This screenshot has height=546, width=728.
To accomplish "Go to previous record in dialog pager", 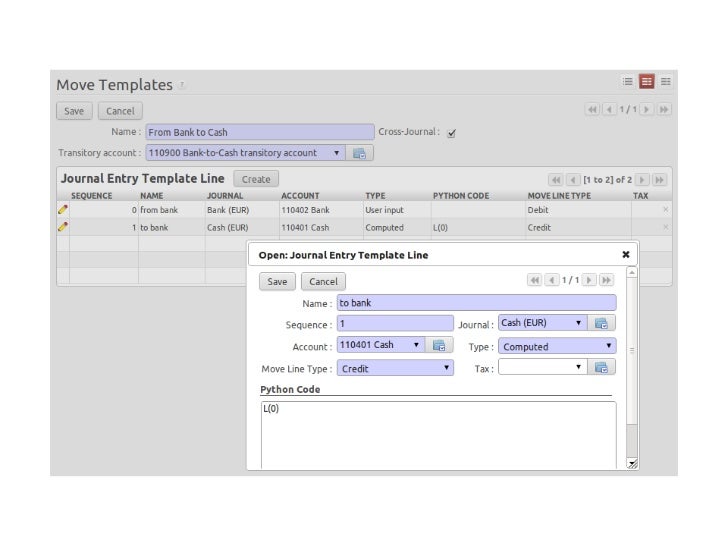I will tap(552, 280).
